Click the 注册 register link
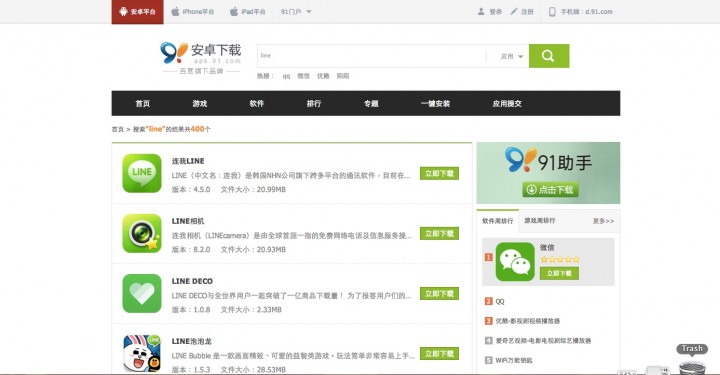 522,11
